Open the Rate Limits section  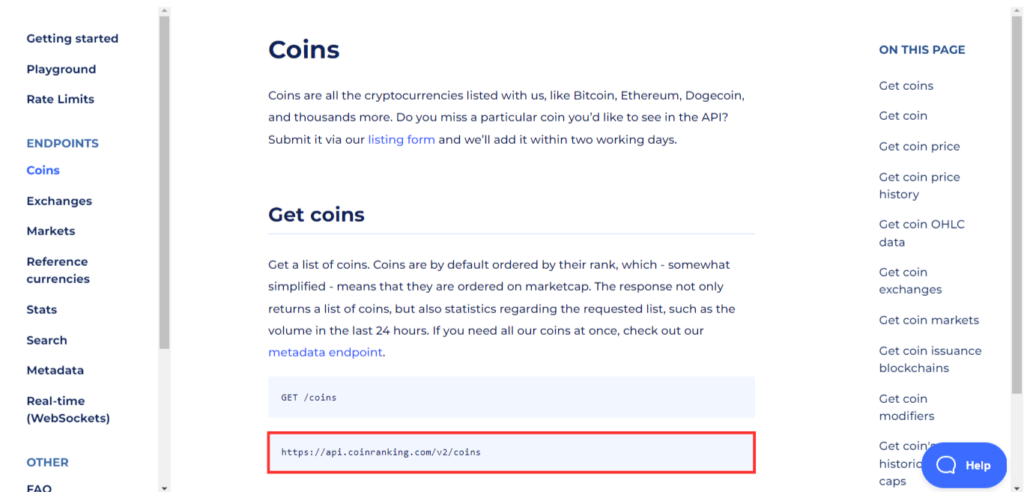click(60, 100)
